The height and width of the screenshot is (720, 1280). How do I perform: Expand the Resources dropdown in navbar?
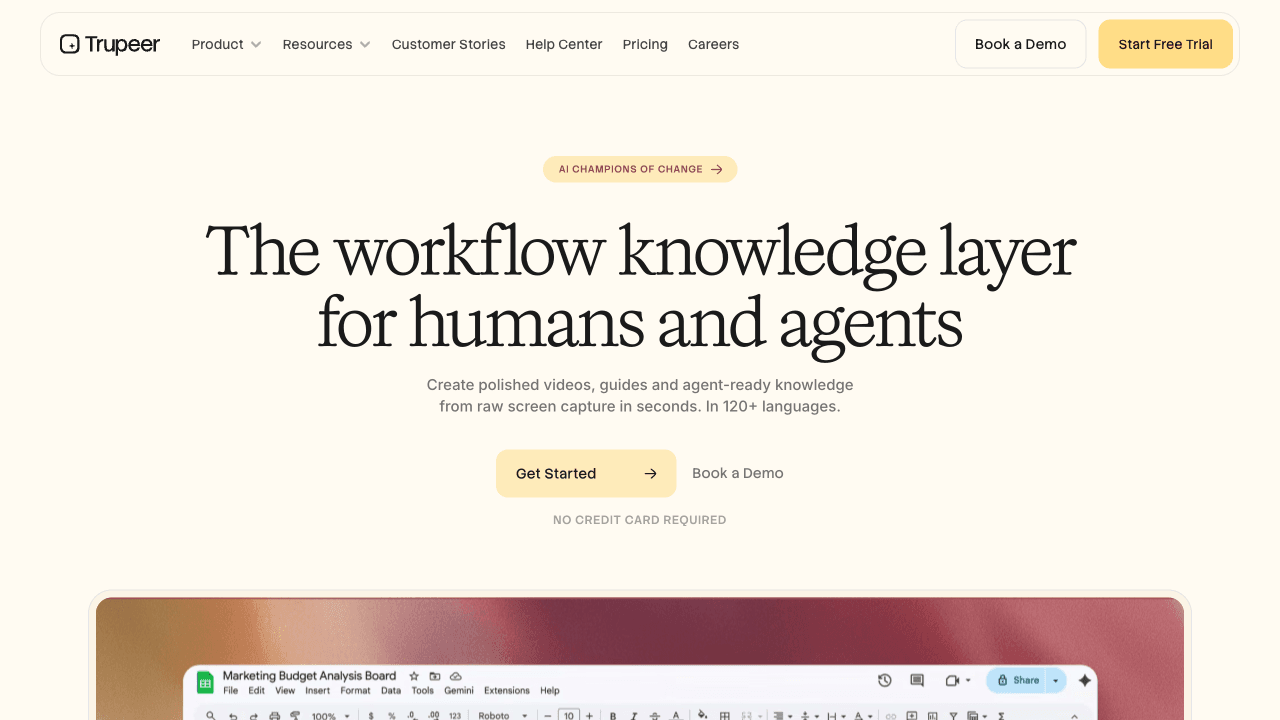point(327,44)
